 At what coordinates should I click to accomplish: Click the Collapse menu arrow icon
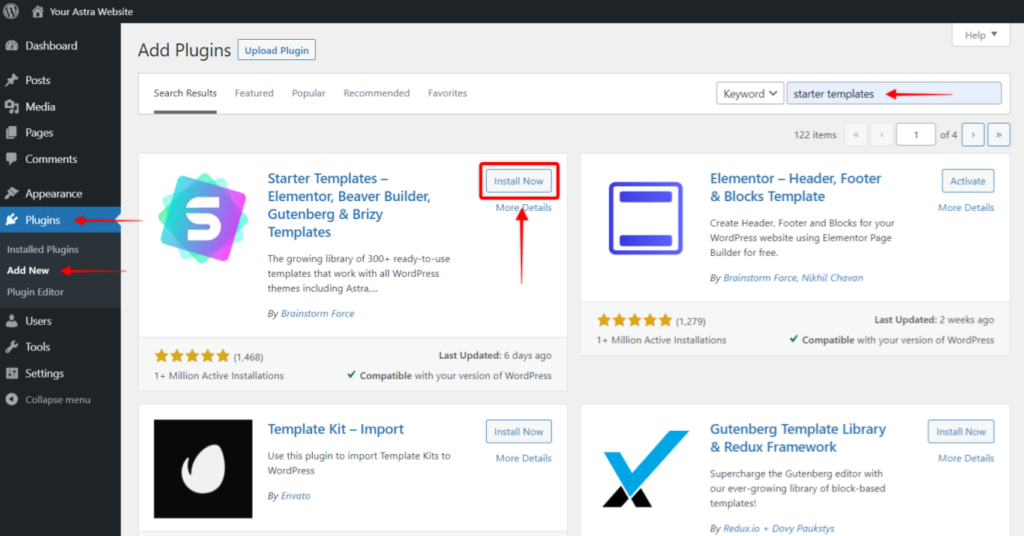(12, 400)
